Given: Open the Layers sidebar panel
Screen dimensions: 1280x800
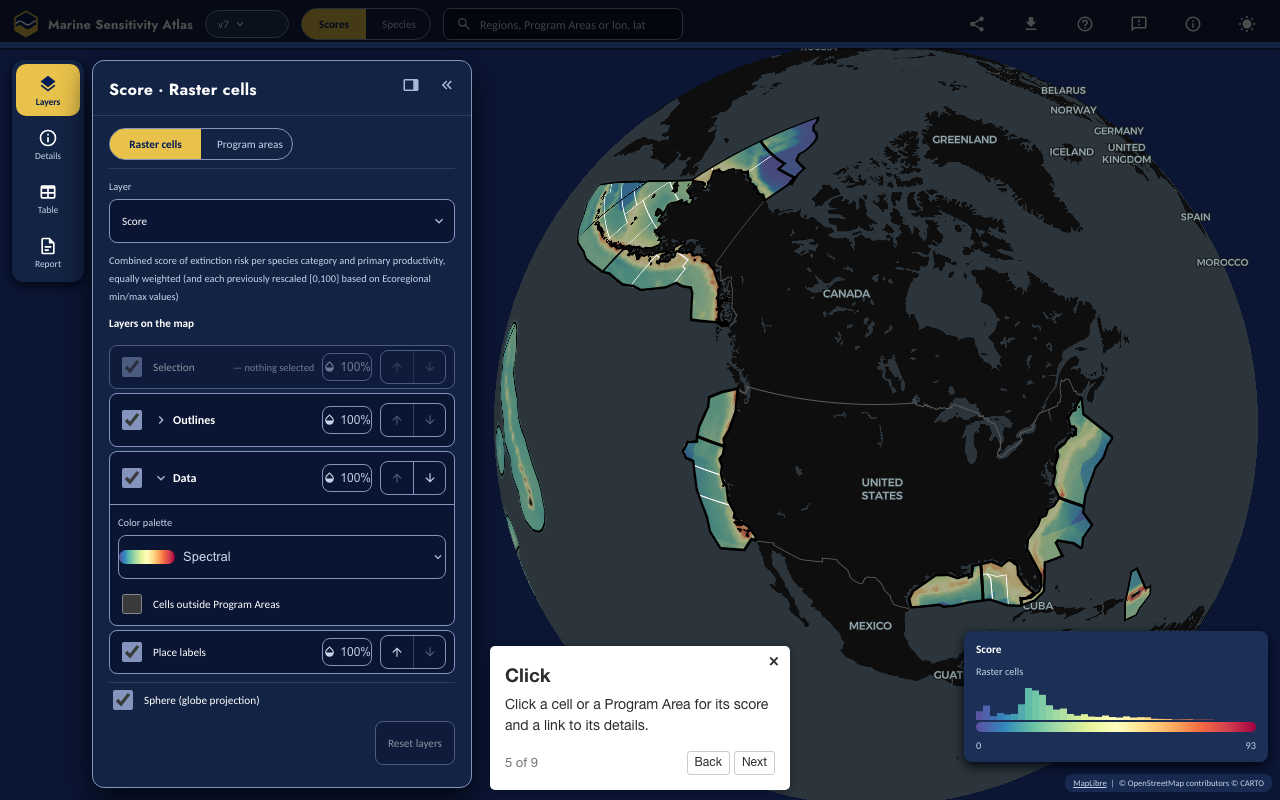Looking at the screenshot, I should coord(48,90).
